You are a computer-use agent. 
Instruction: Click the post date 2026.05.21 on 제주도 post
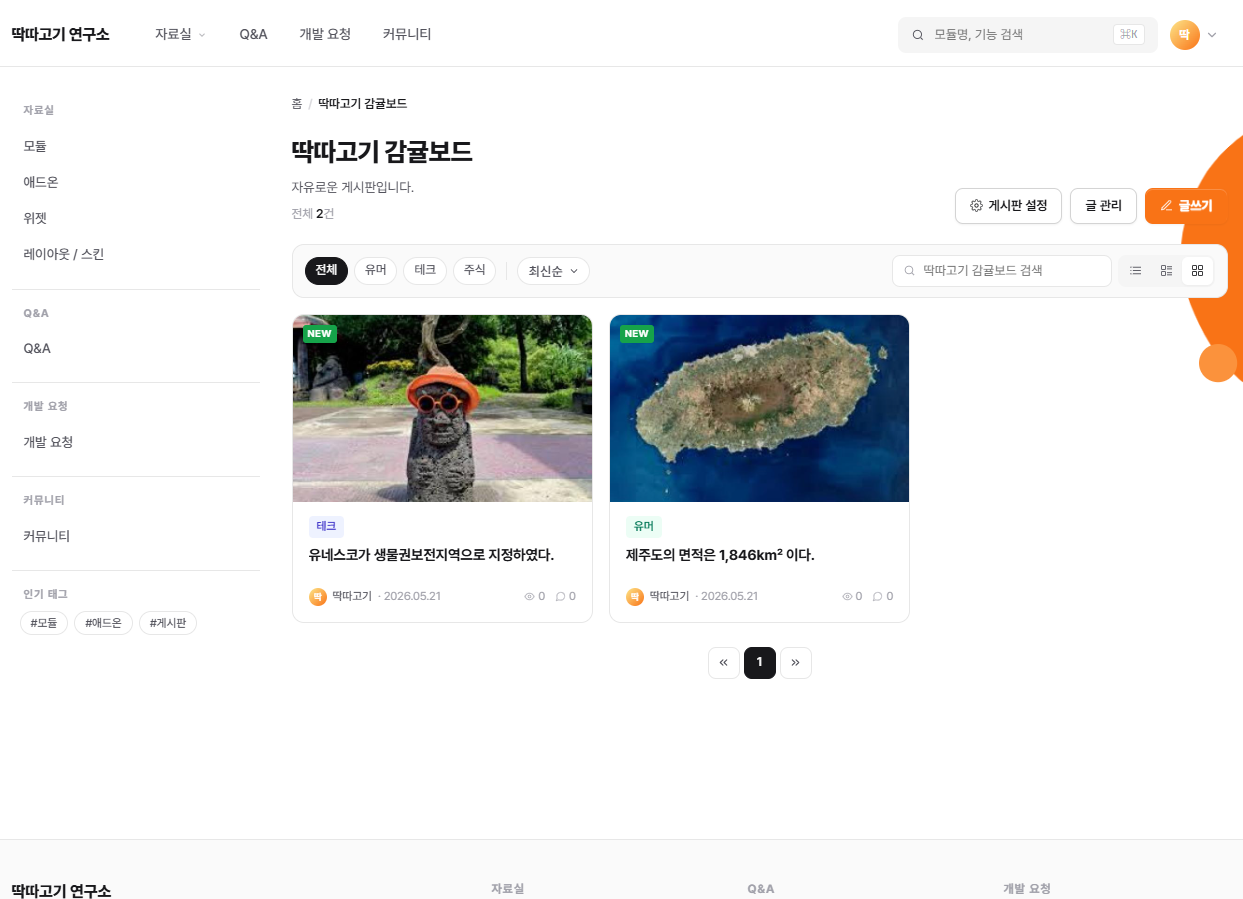[729, 596]
